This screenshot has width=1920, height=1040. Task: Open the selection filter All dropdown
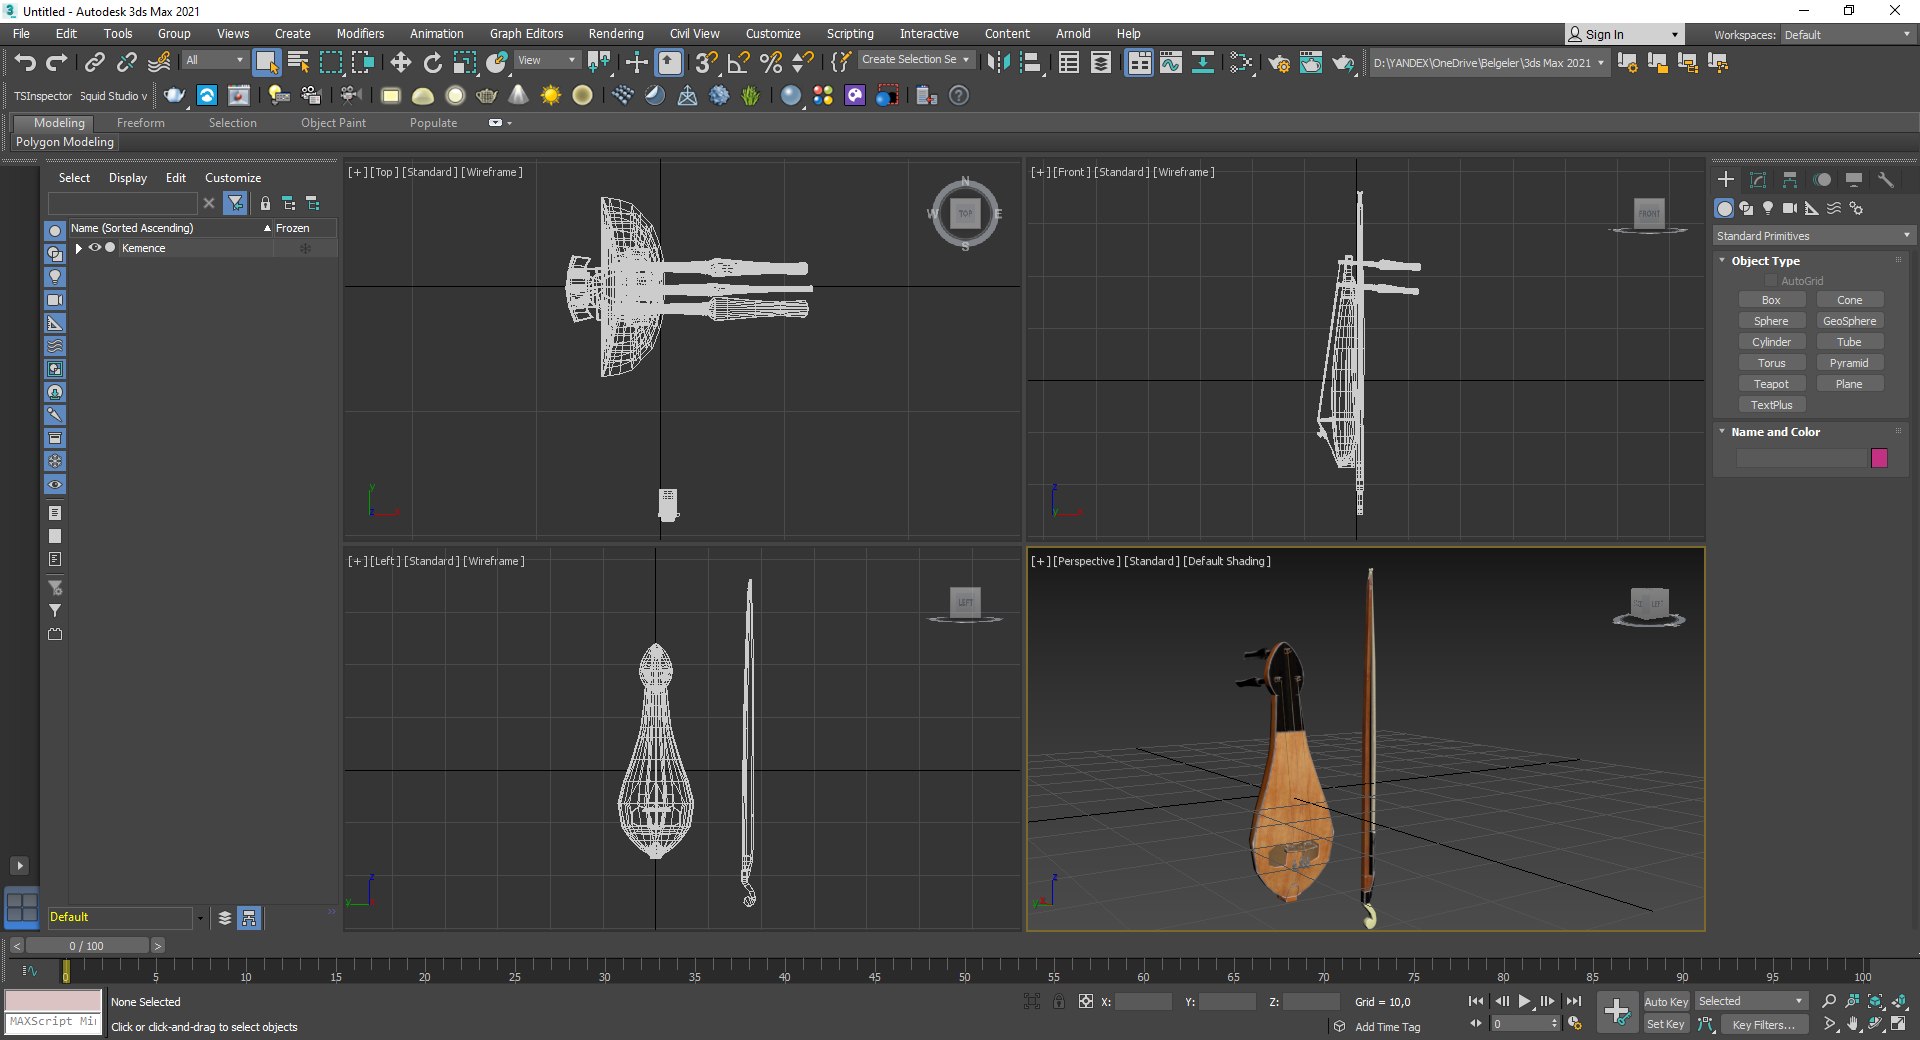pos(214,61)
